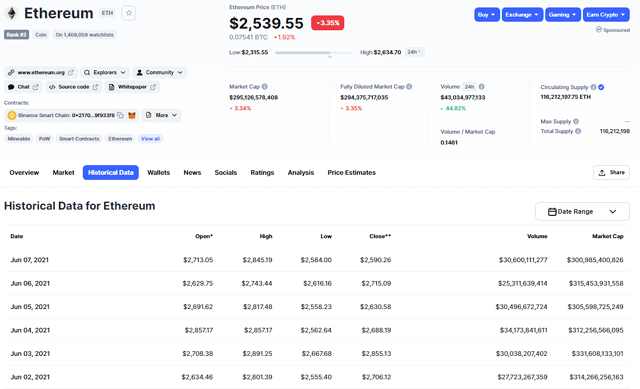Click the Jun 07, 2021 date cell
The height and width of the screenshot is (389, 640).
click(x=29, y=260)
